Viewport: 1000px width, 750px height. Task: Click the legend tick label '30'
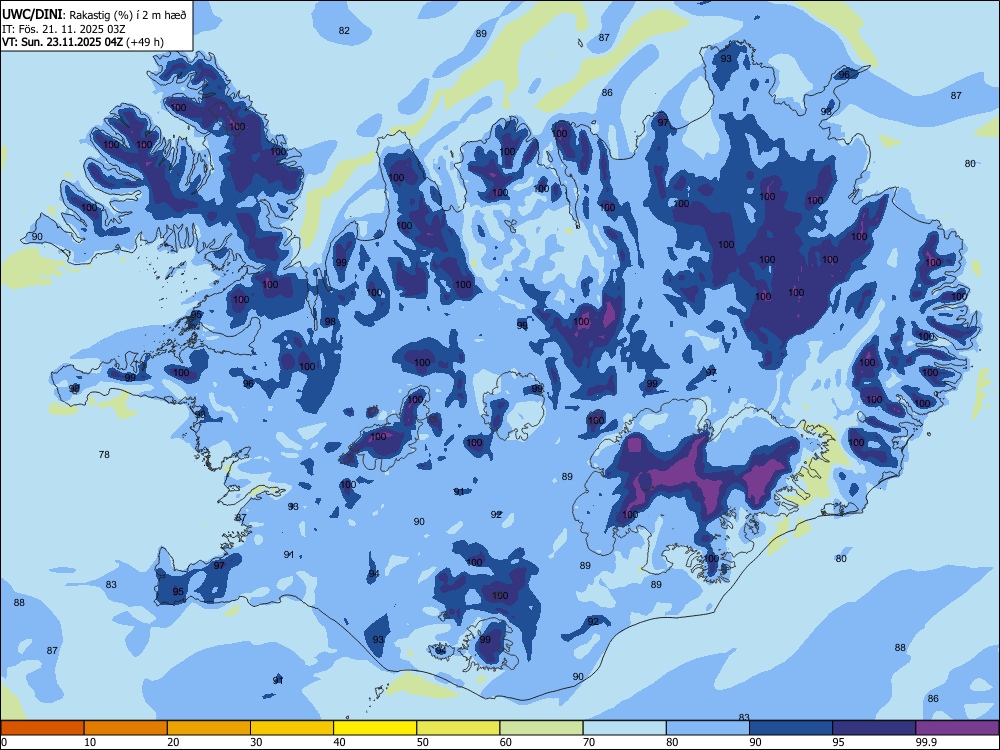pyautogui.click(x=256, y=742)
